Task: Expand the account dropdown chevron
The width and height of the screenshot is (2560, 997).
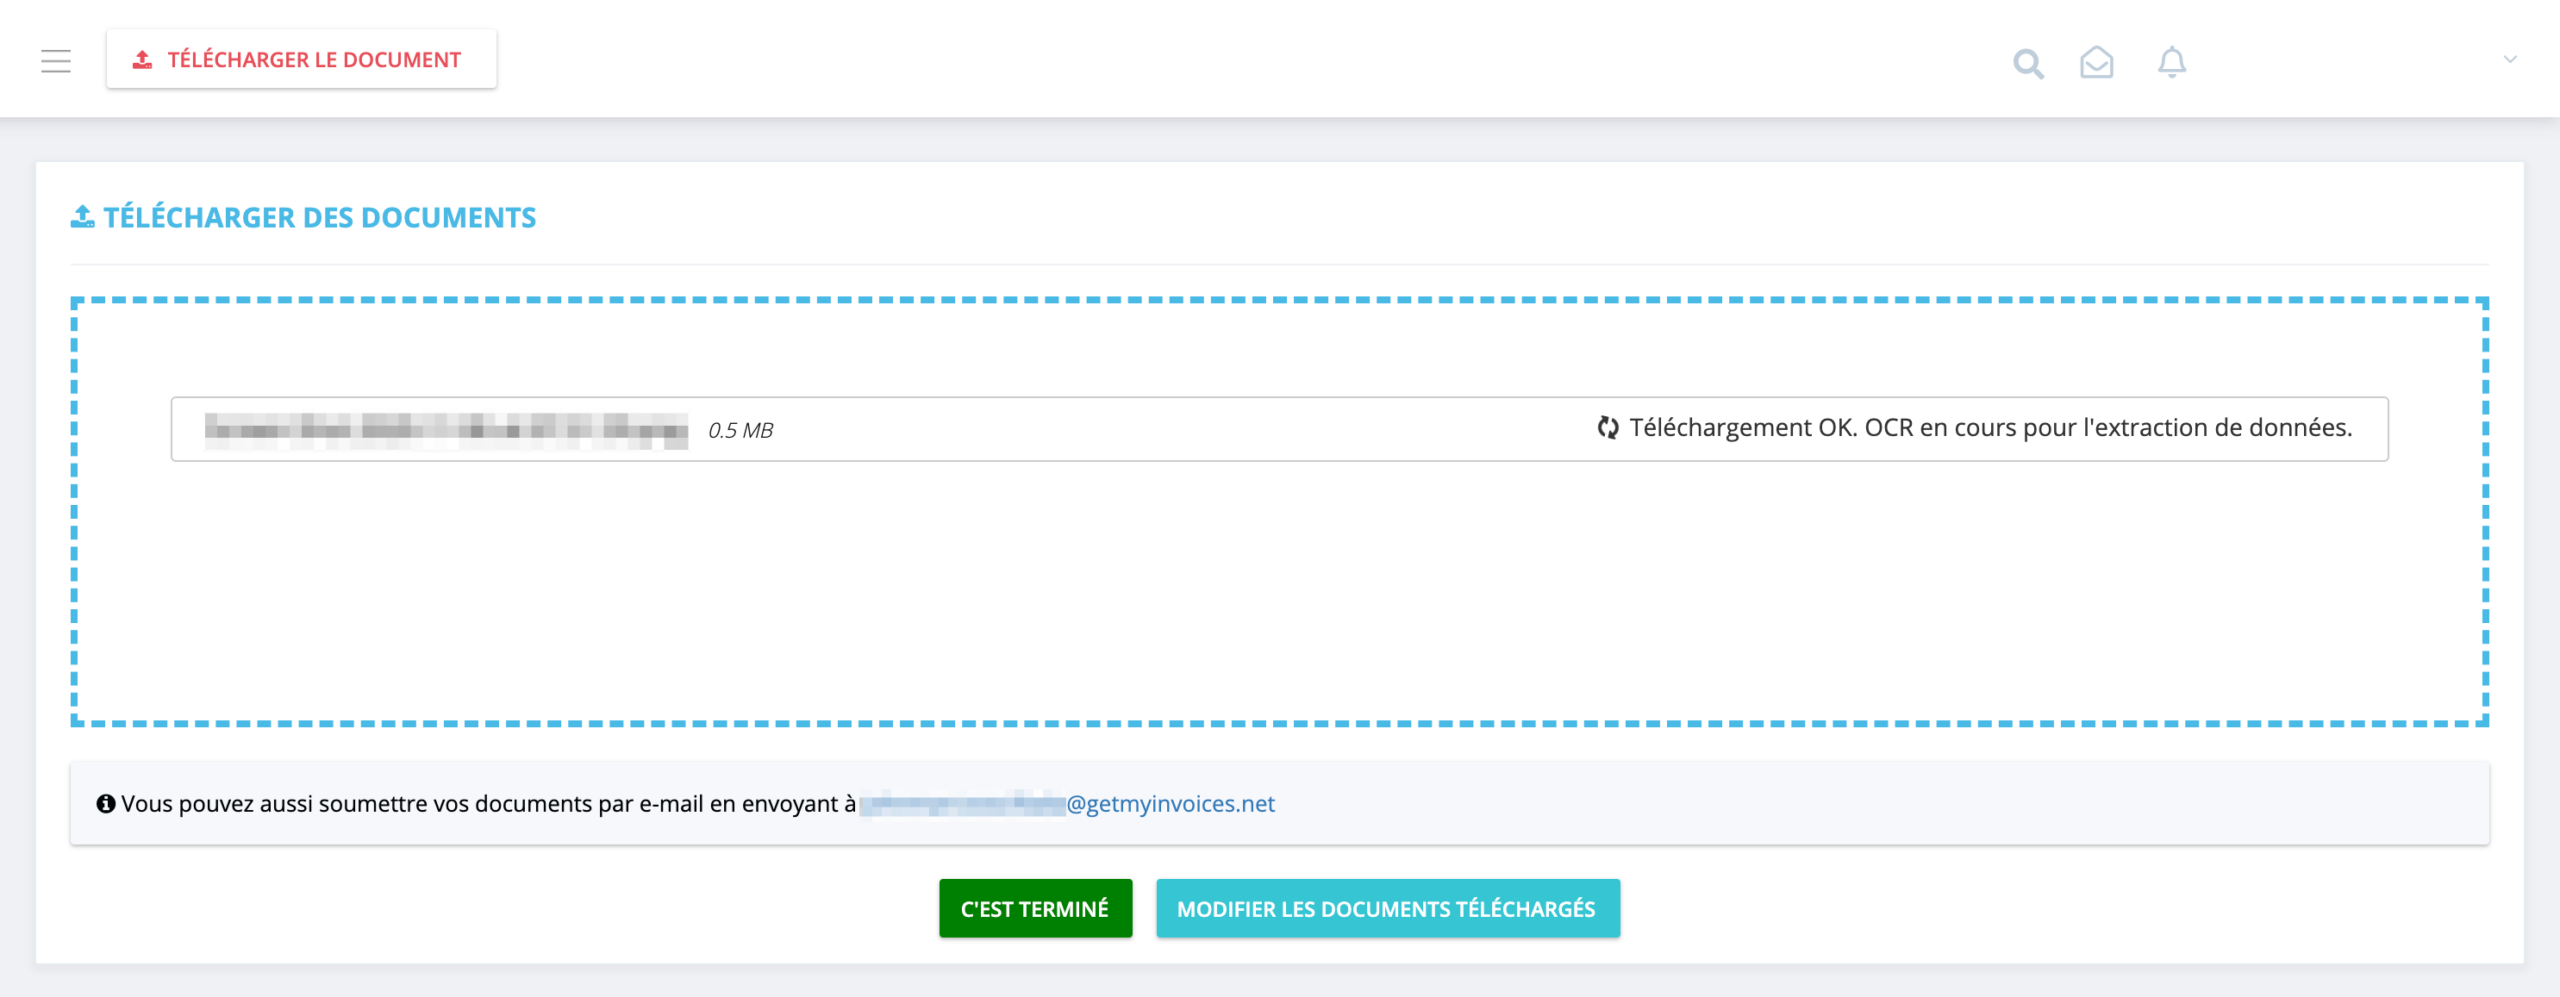Action: point(2509,59)
